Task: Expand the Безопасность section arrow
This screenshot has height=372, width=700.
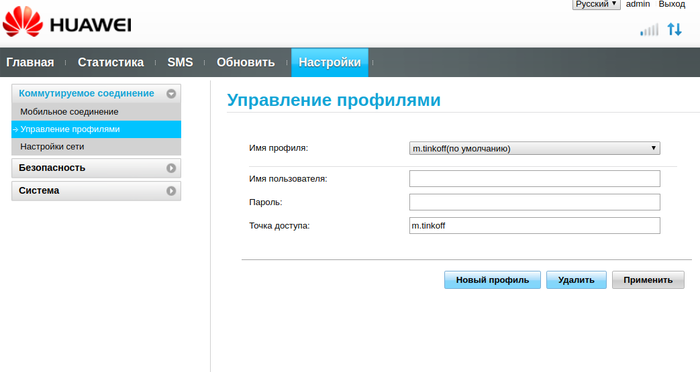Action: click(x=171, y=168)
